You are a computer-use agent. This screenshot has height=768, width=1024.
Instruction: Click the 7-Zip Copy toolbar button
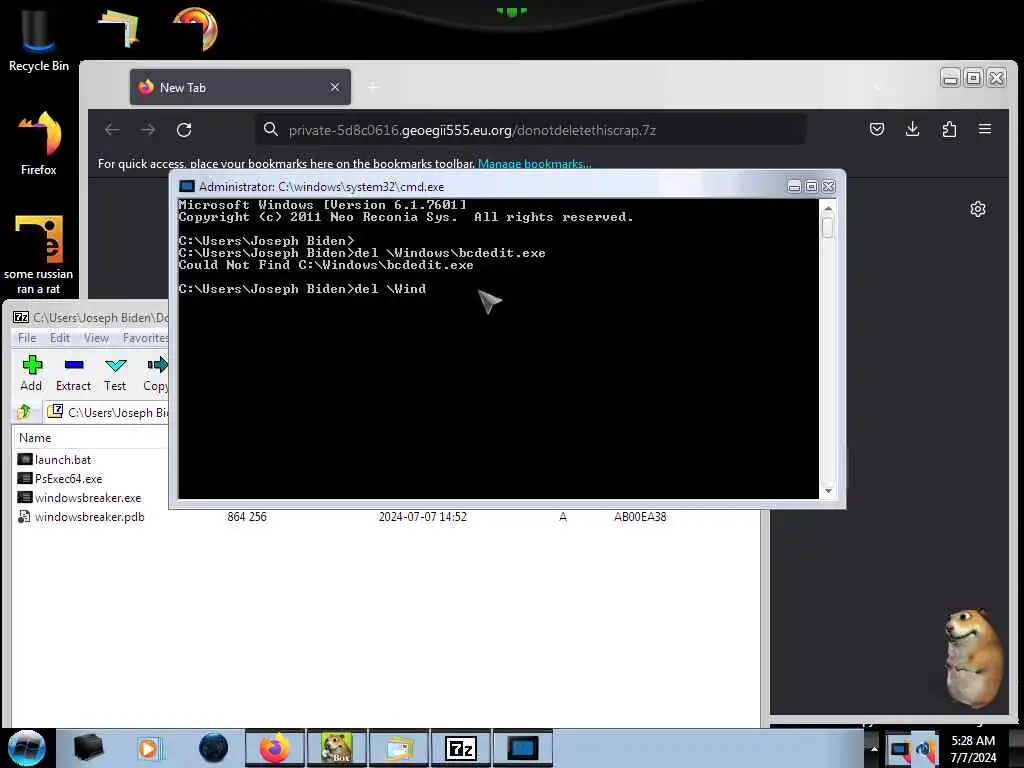click(x=156, y=374)
